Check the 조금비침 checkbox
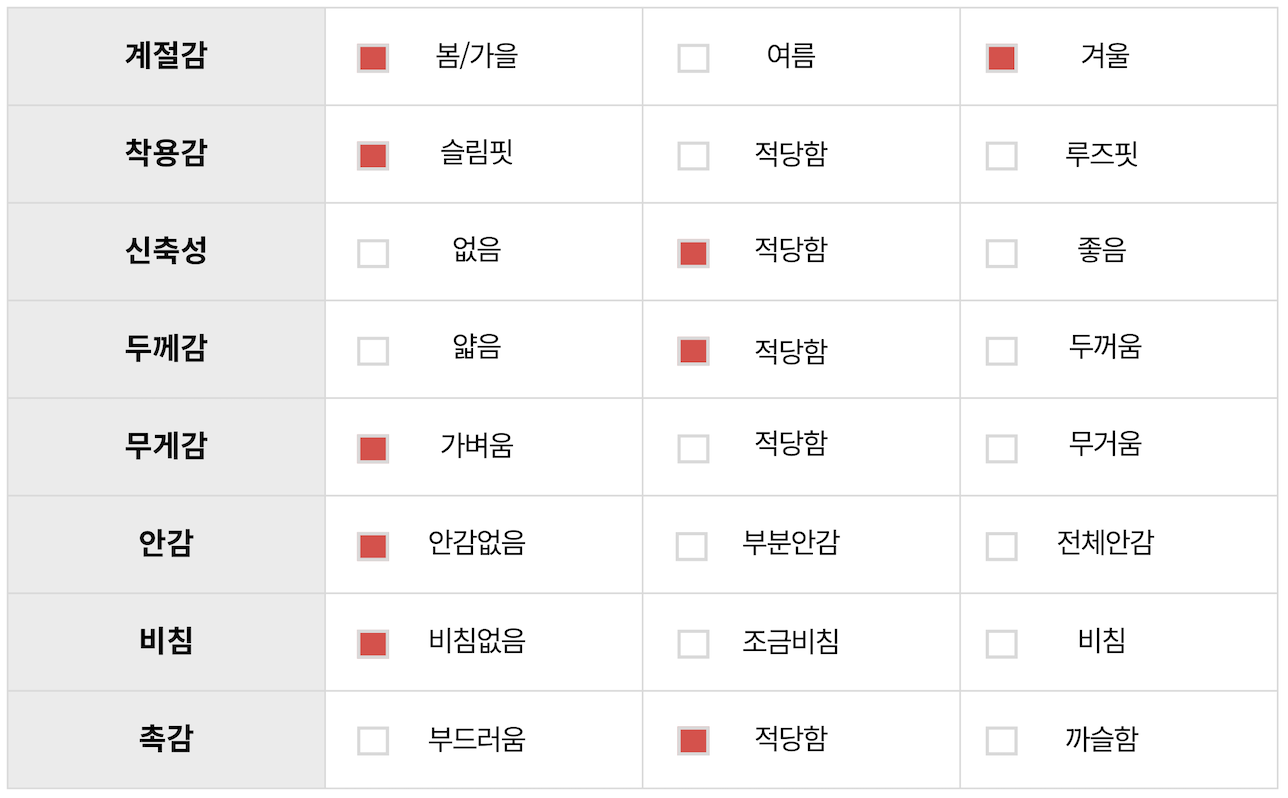Viewport: 1288px width, 798px height. point(693,643)
